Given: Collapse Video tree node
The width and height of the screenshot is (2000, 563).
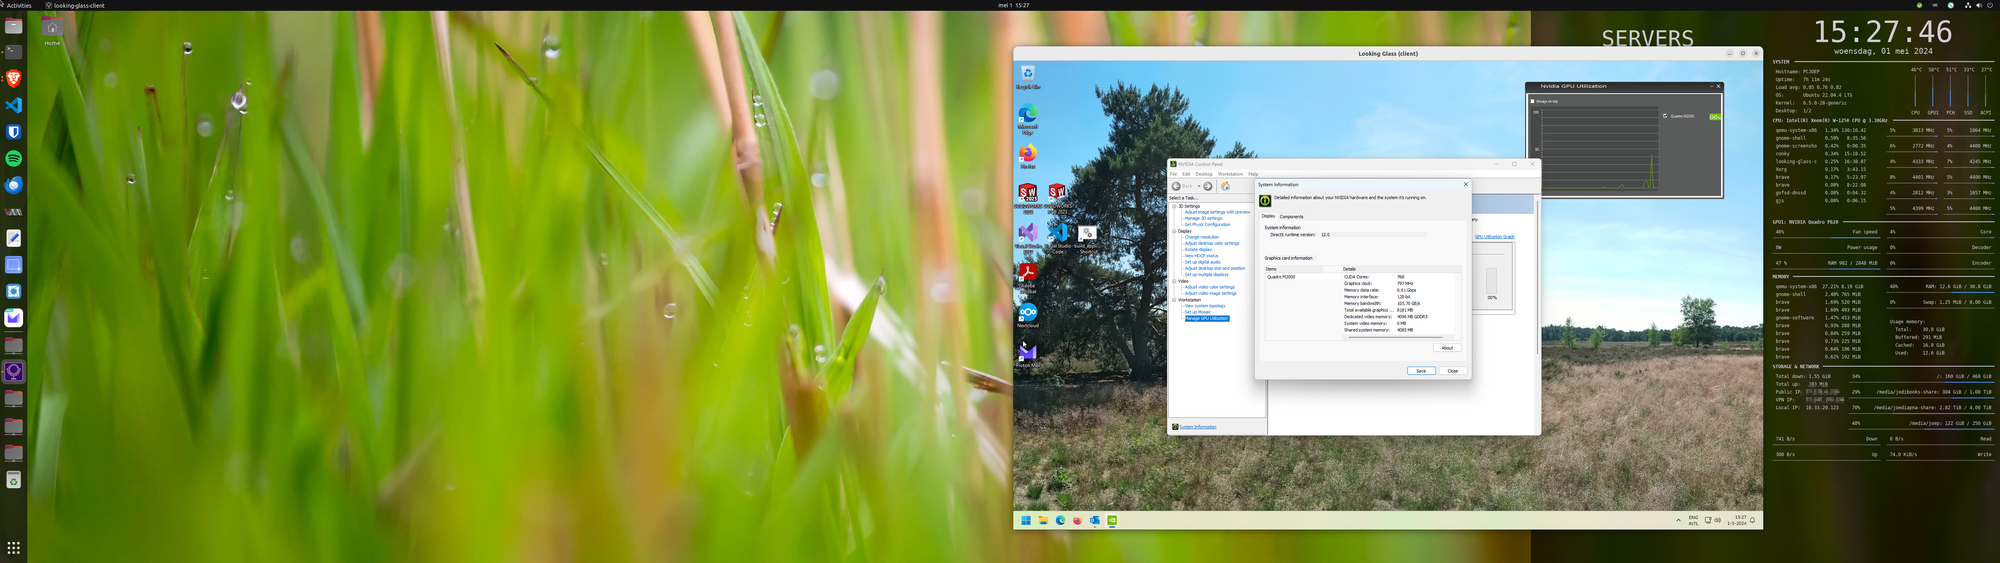Looking at the screenshot, I should pyautogui.click(x=1174, y=281).
